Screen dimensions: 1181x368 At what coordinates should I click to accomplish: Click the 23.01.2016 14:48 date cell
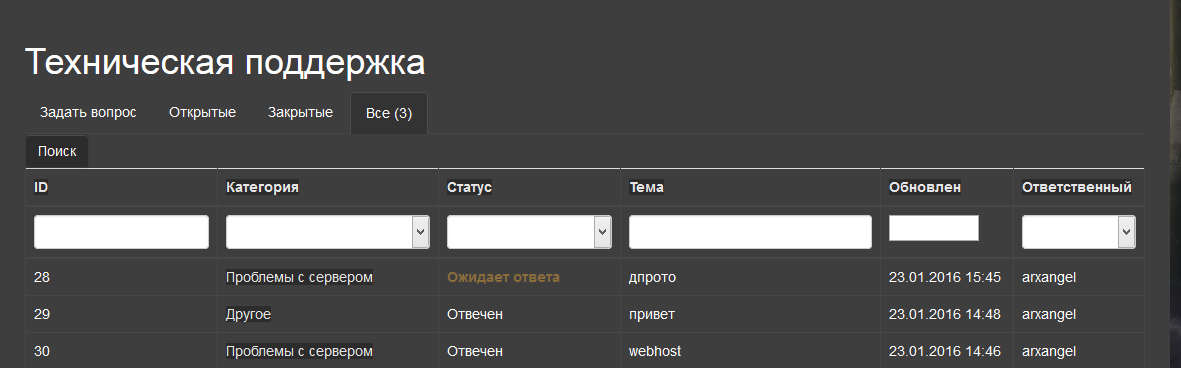tap(944, 314)
